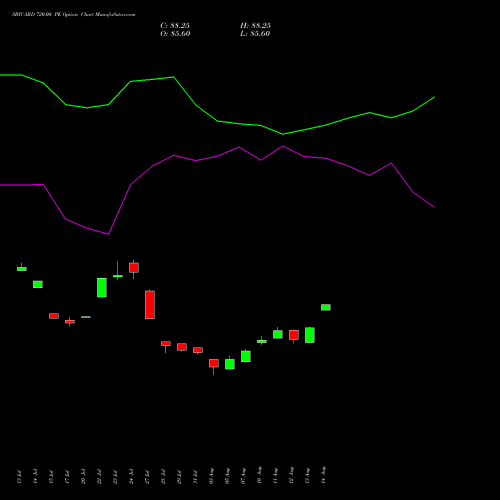Viewport: 500px width, 500px height.
Task: Click the high value H: 88.25
Action: (255, 26)
